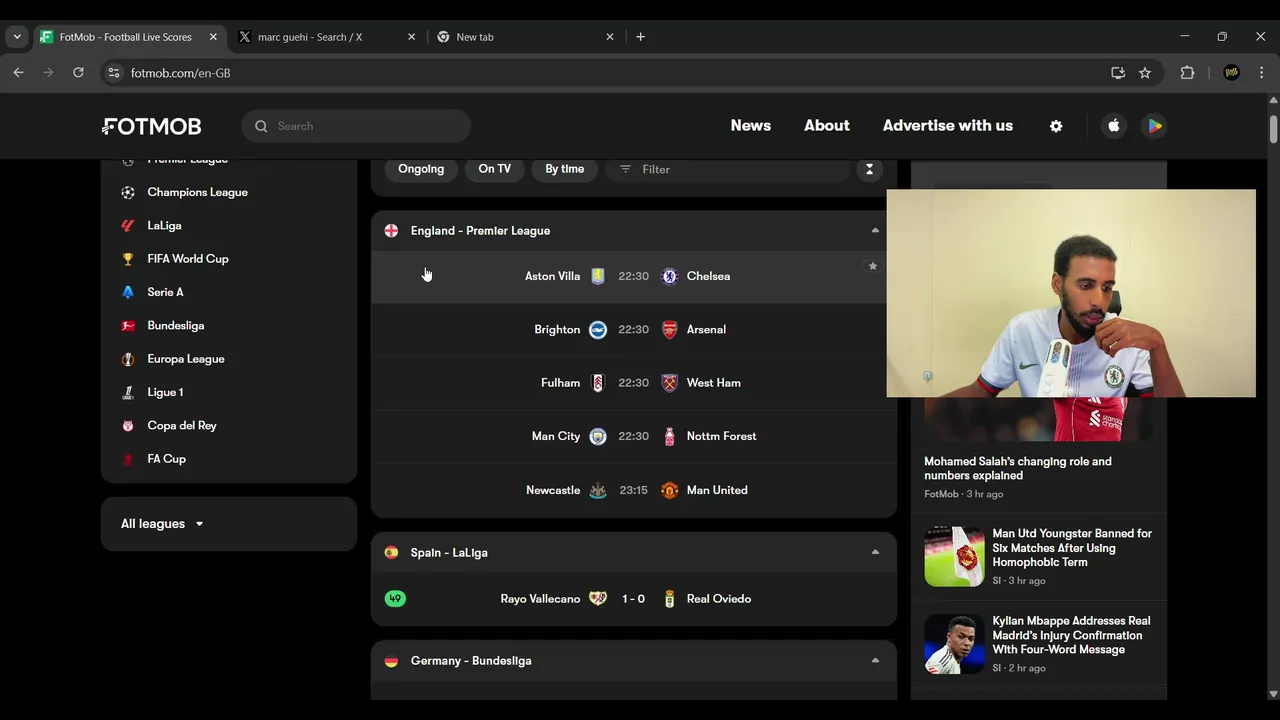Click the Ligue 1 logo icon
This screenshot has height=720, width=1280.
point(128,392)
